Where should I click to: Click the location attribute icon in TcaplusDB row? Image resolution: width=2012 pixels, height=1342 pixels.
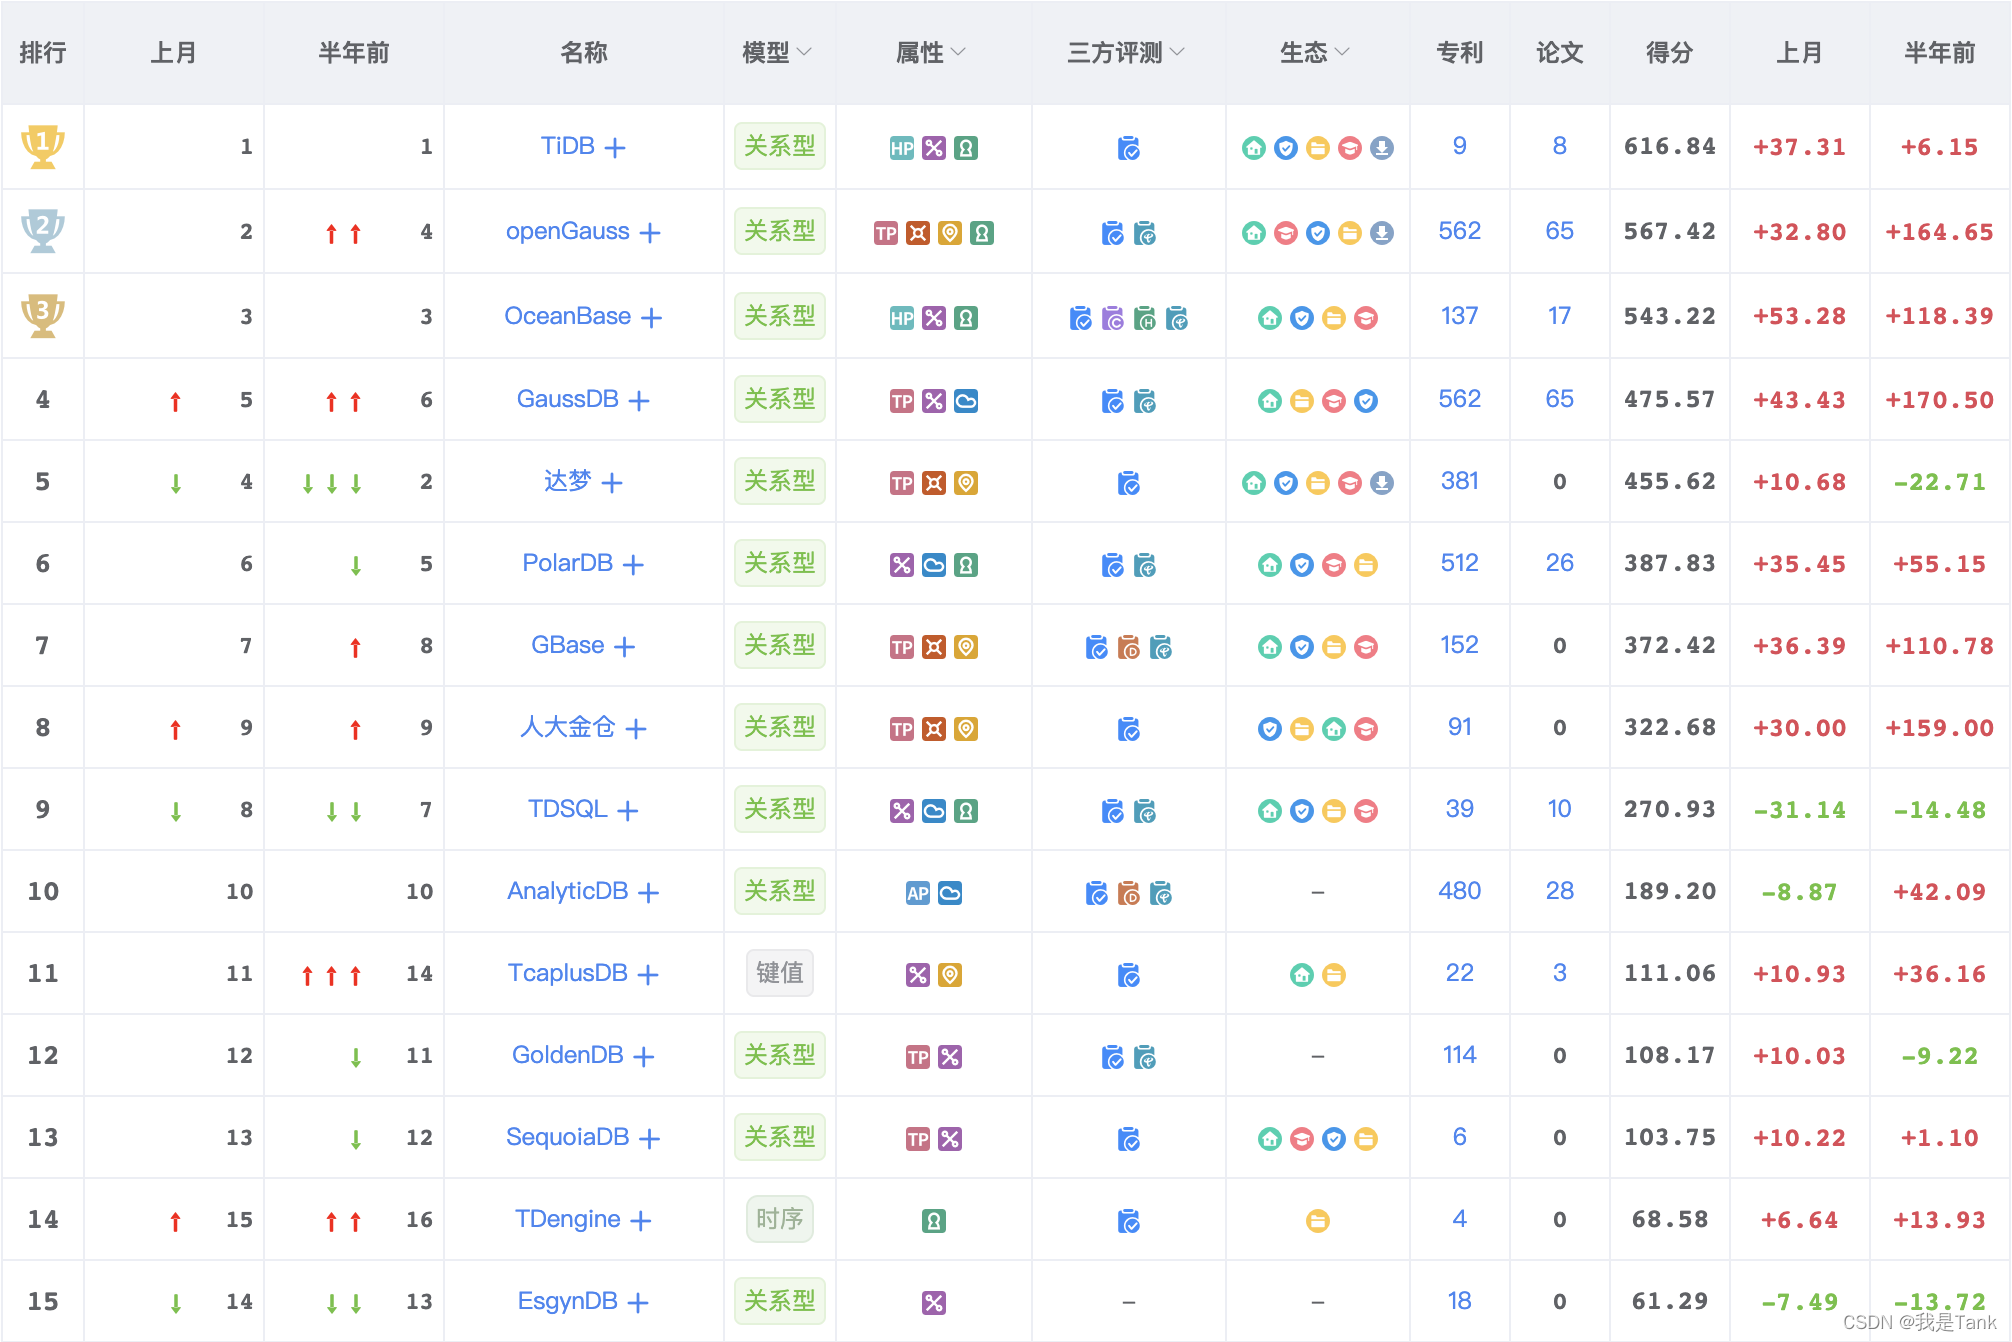[x=950, y=975]
